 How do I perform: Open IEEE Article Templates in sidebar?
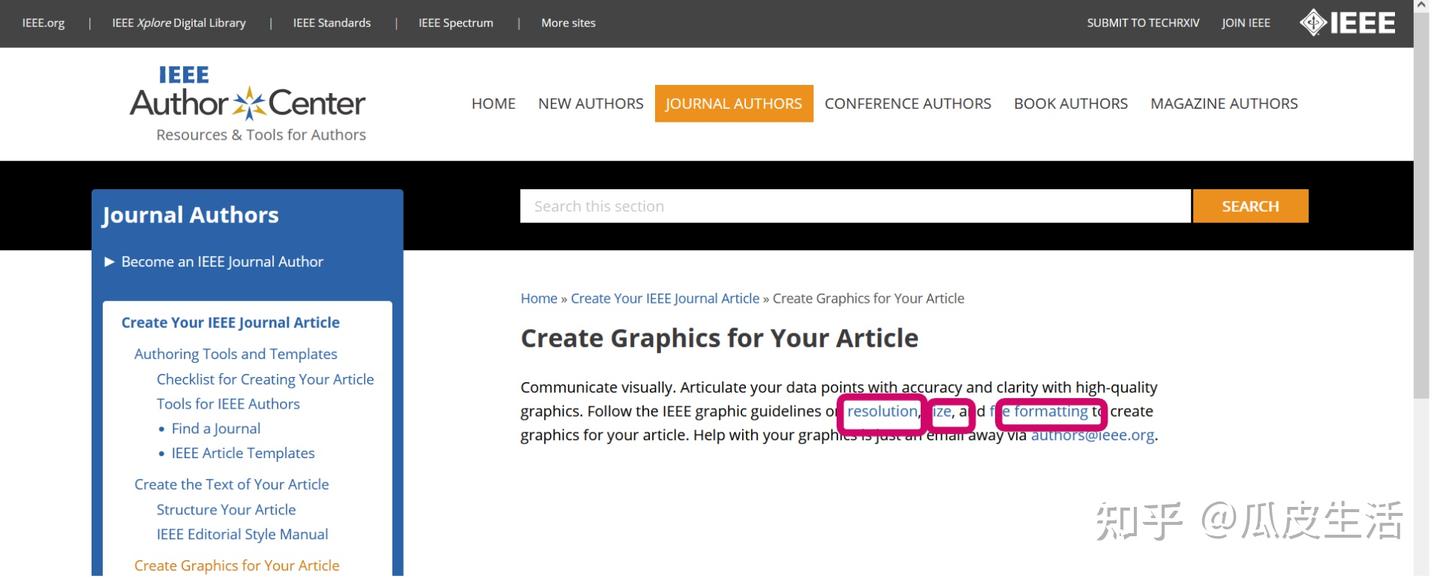coord(243,454)
